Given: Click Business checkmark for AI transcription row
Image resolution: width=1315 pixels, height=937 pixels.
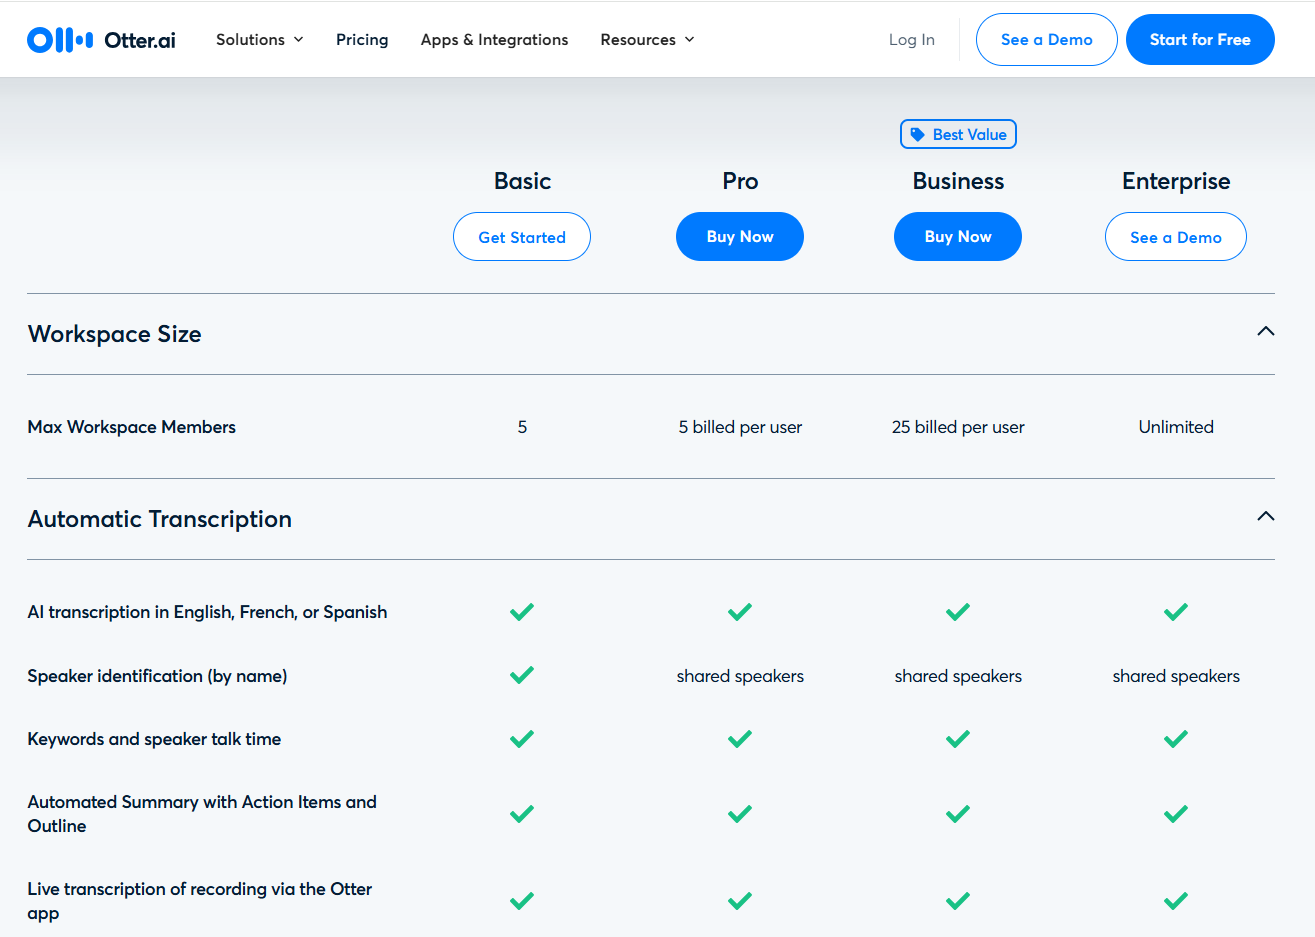Looking at the screenshot, I should tap(958, 612).
